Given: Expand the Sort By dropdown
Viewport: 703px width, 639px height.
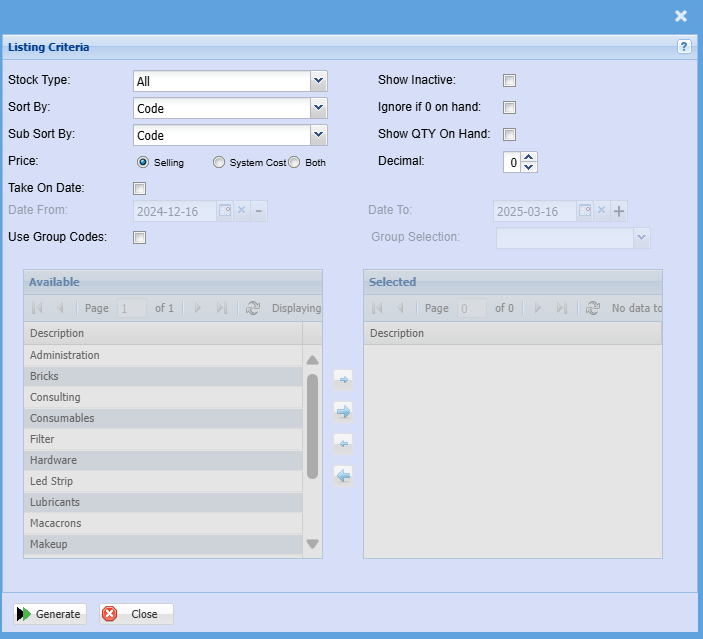Looking at the screenshot, I should pyautogui.click(x=318, y=108).
